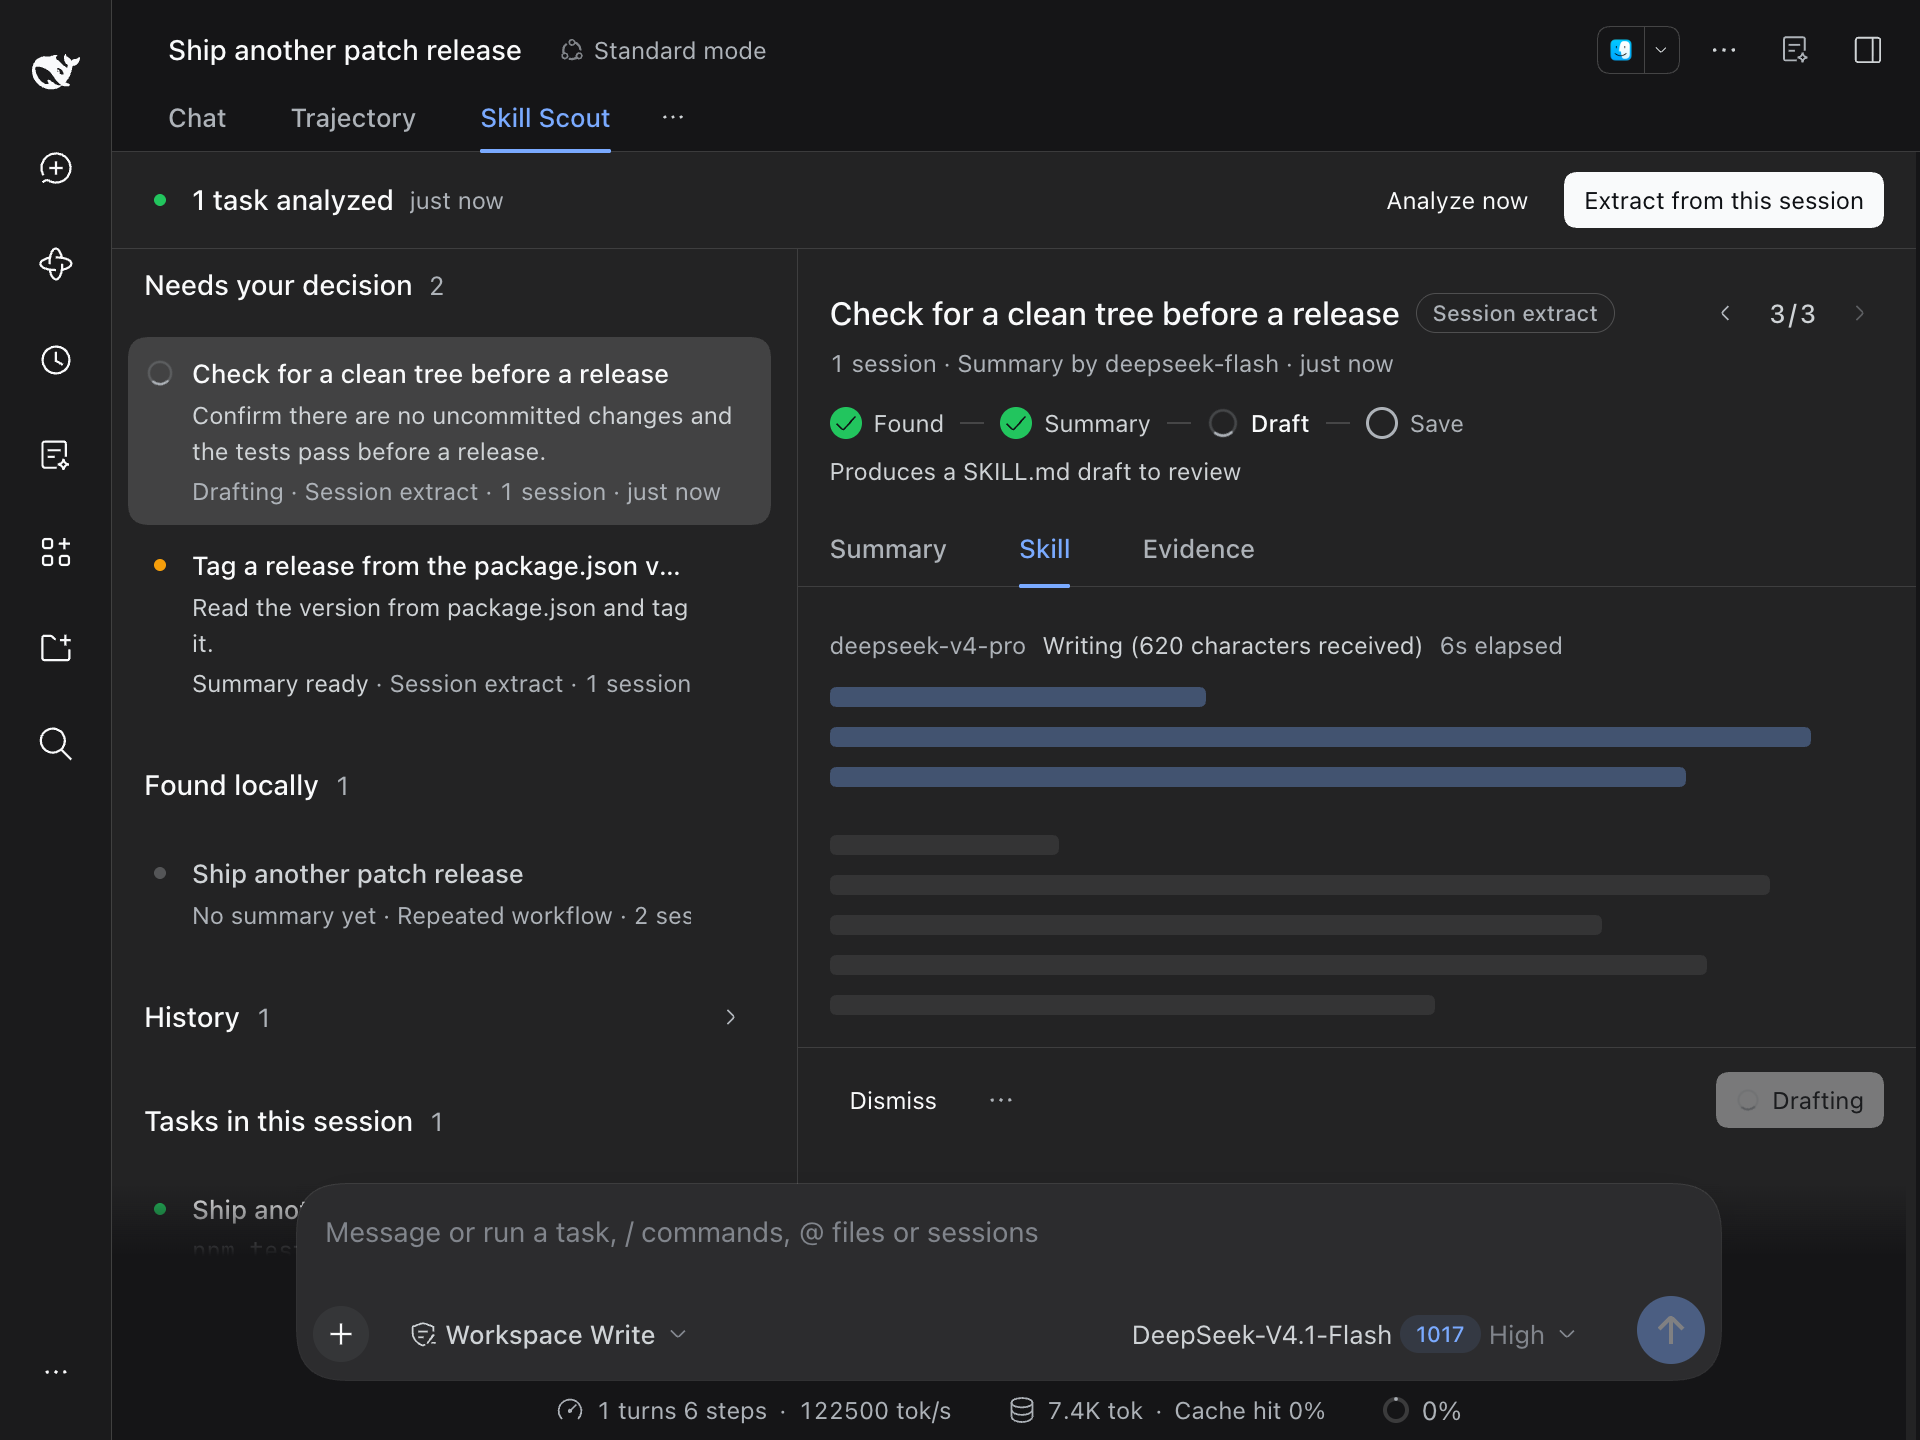This screenshot has width=1920, height=1440.
Task: Click the Save step circle
Action: [x=1381, y=424]
